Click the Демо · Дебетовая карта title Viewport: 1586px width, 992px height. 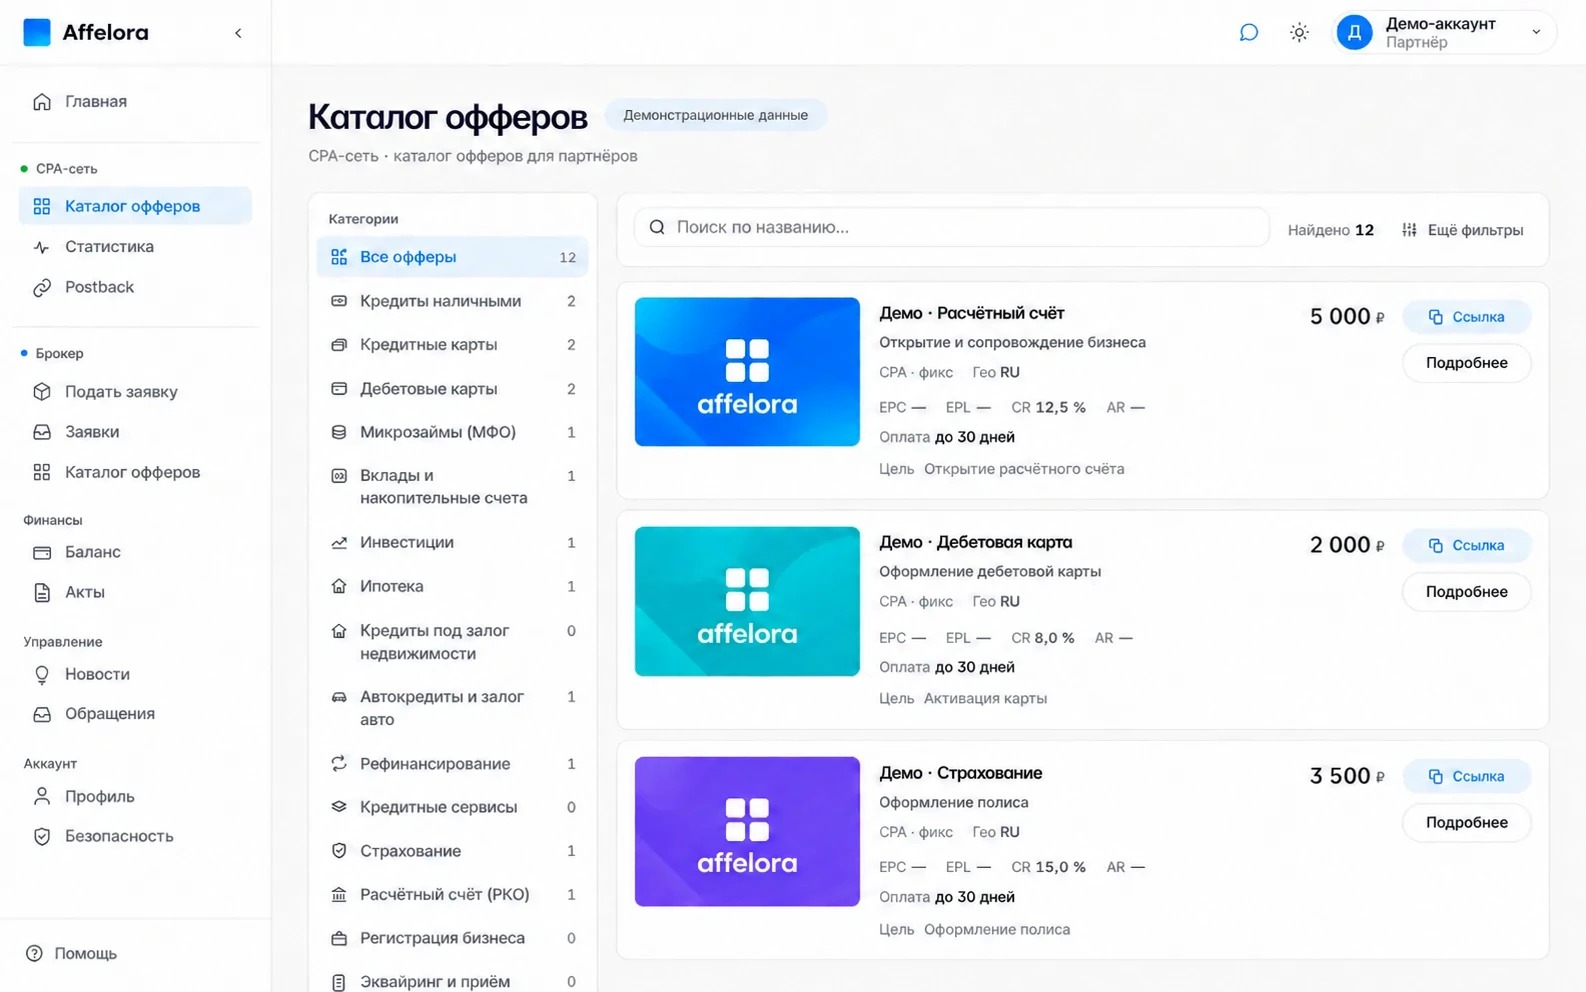point(975,542)
